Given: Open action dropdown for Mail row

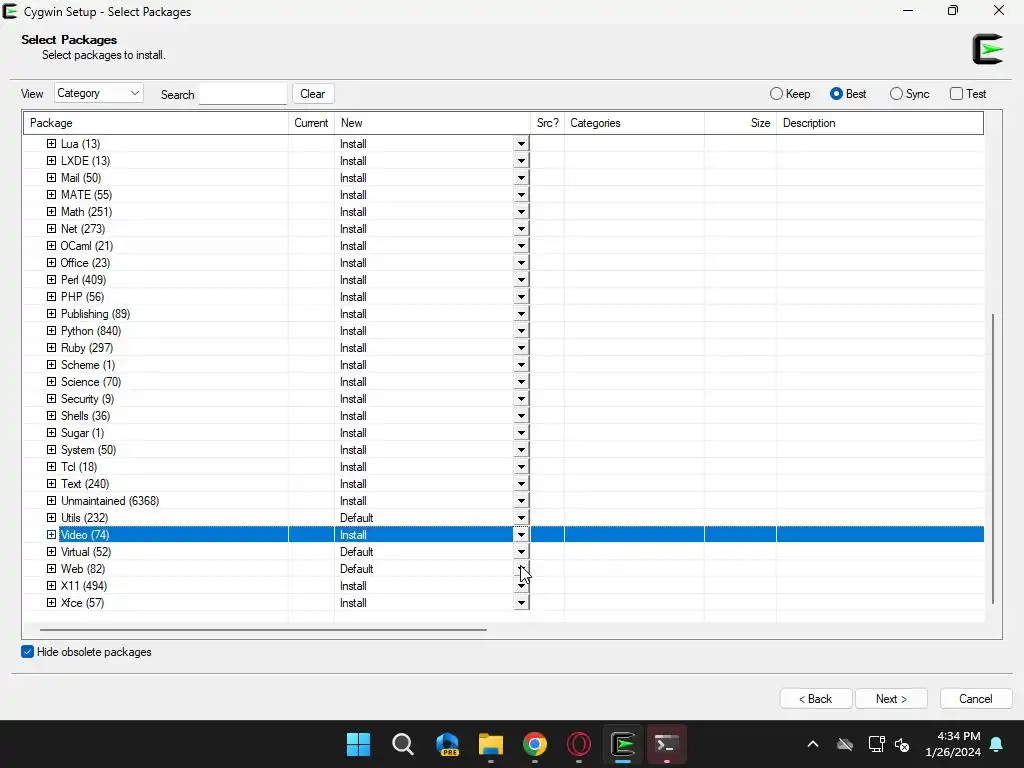Looking at the screenshot, I should coord(521,178).
